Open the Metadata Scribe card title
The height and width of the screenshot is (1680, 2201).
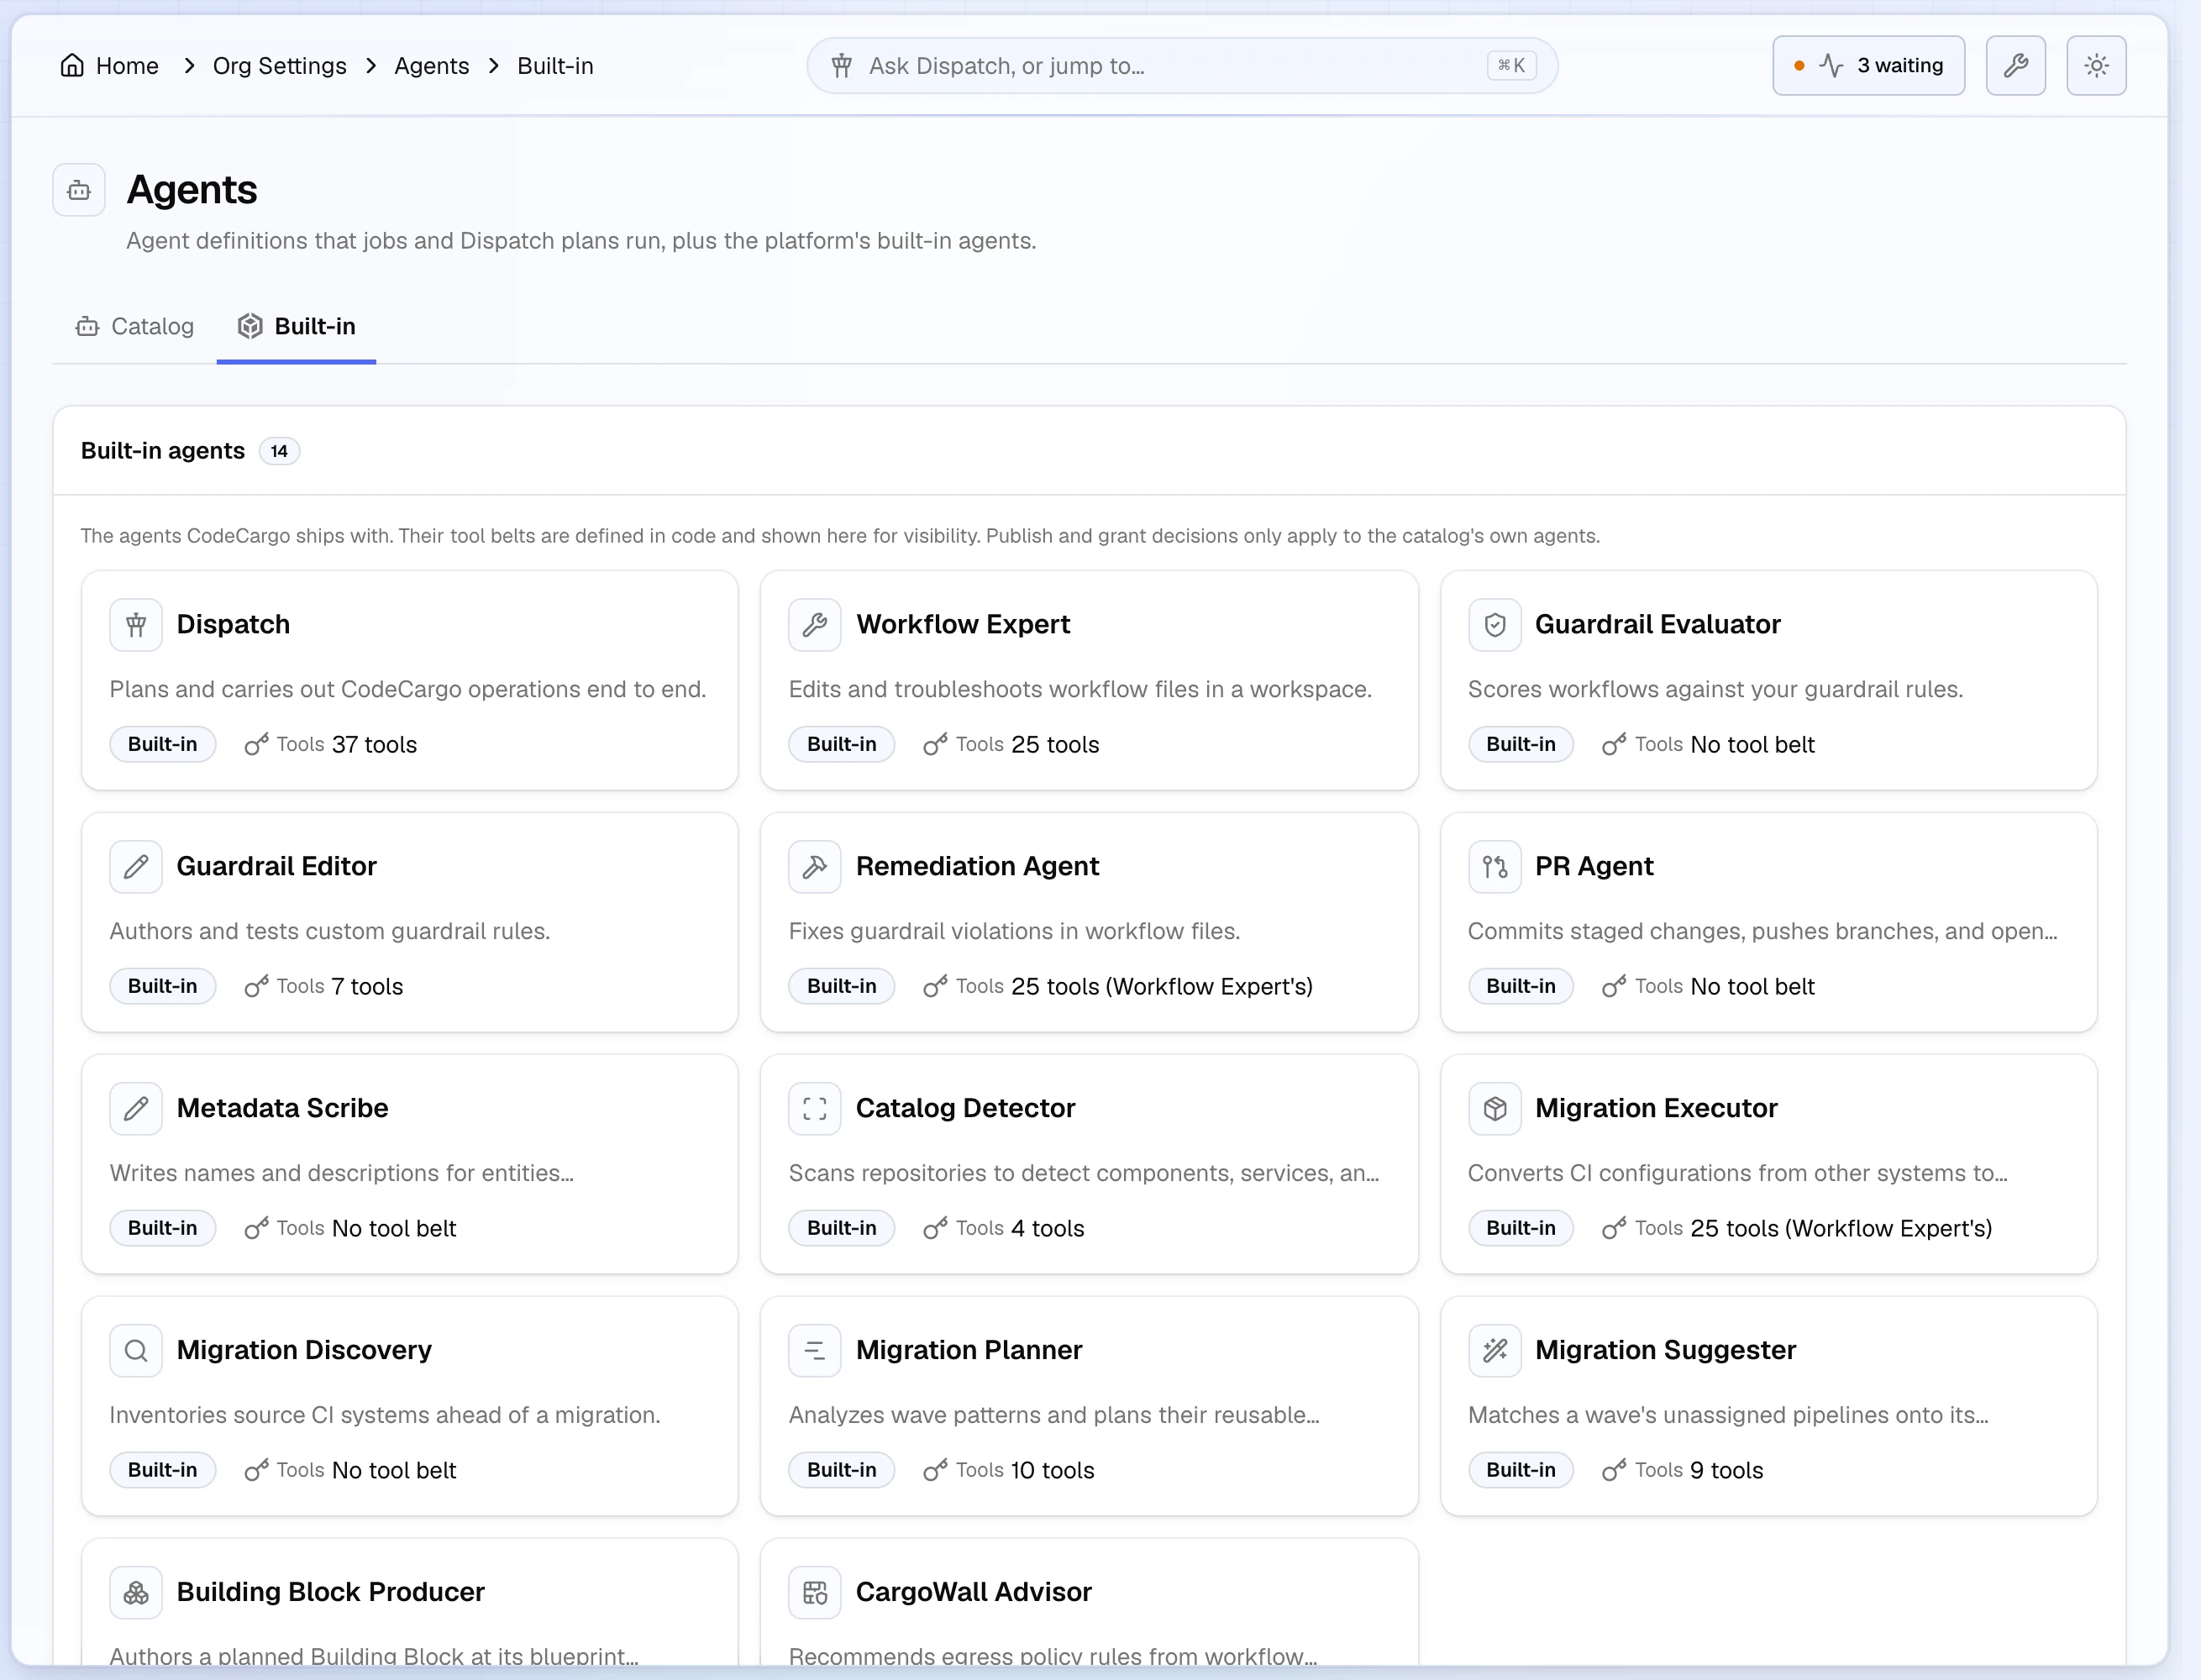tap(282, 1109)
